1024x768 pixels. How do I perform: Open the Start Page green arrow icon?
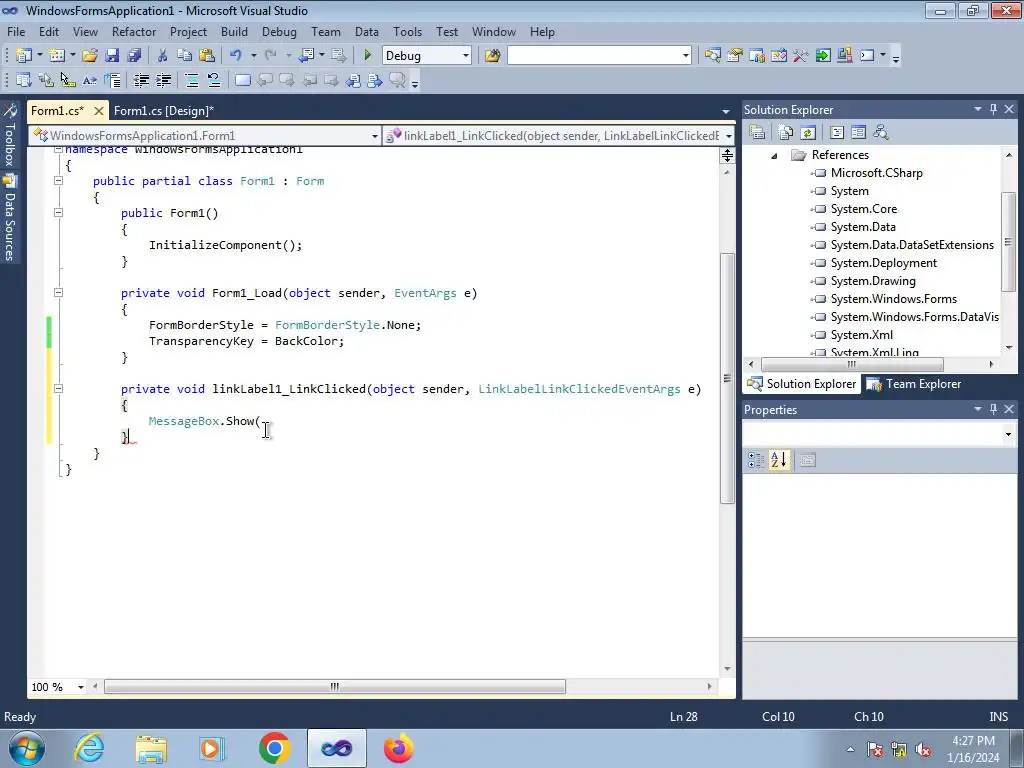pos(823,56)
